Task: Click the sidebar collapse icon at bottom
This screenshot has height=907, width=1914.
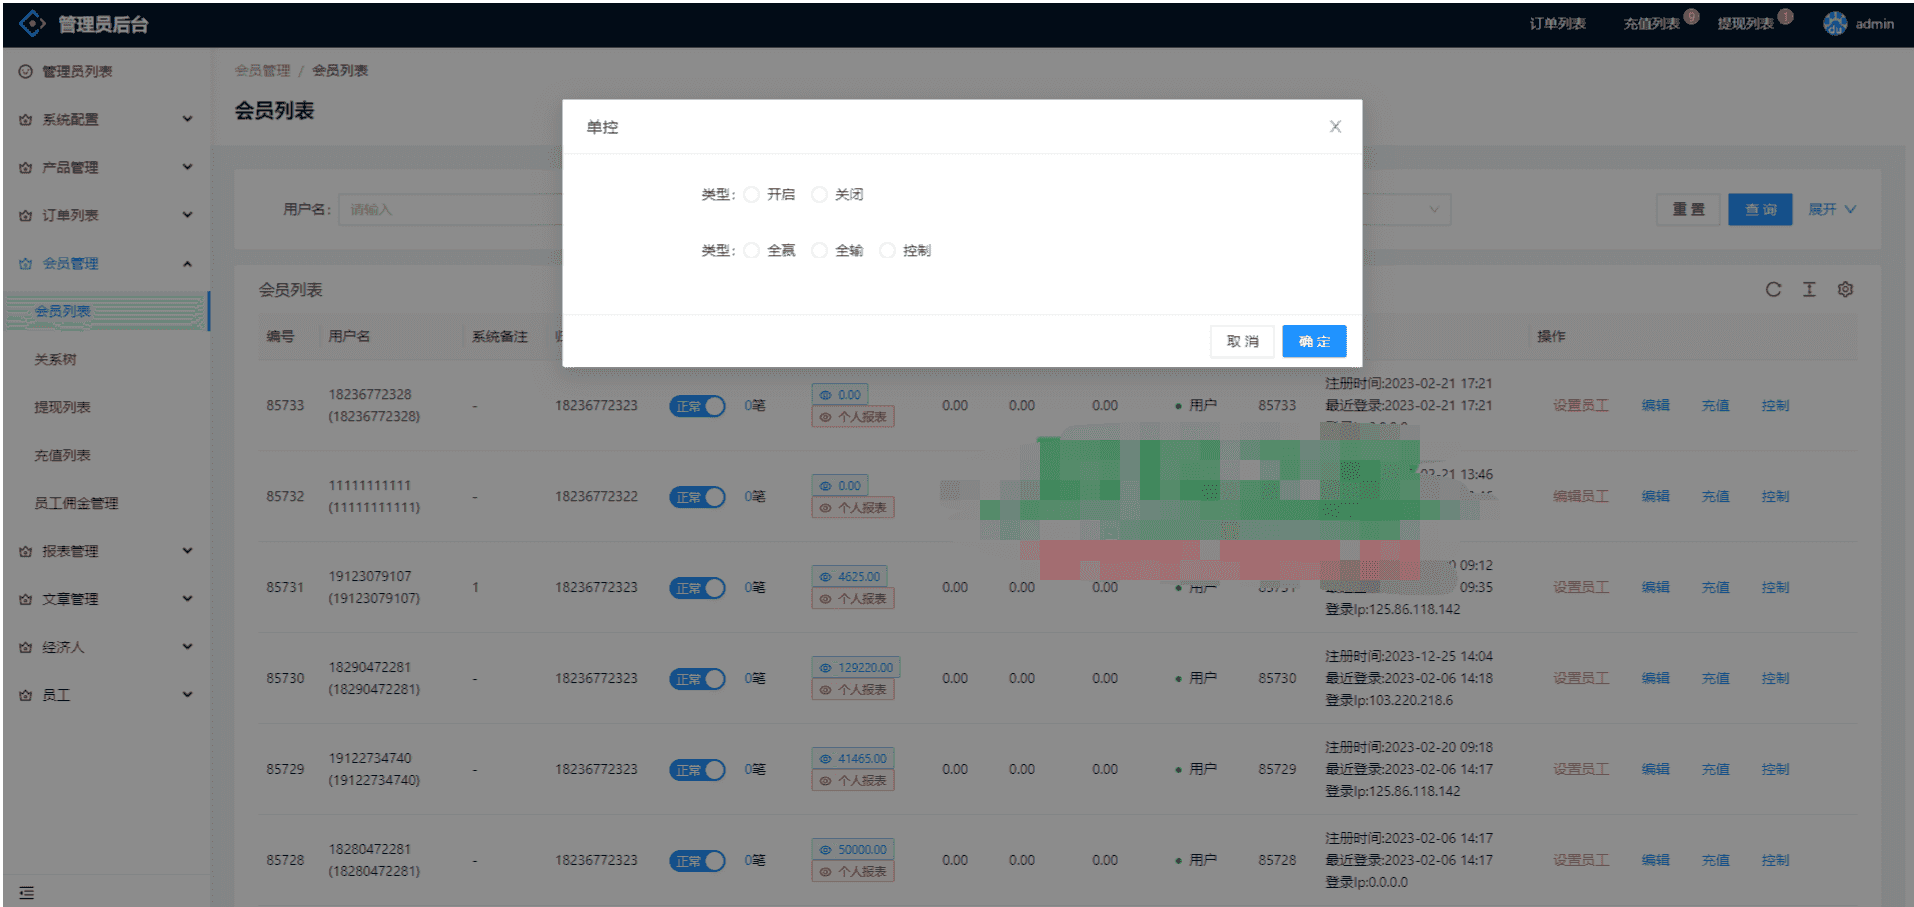Action: pos(27,892)
